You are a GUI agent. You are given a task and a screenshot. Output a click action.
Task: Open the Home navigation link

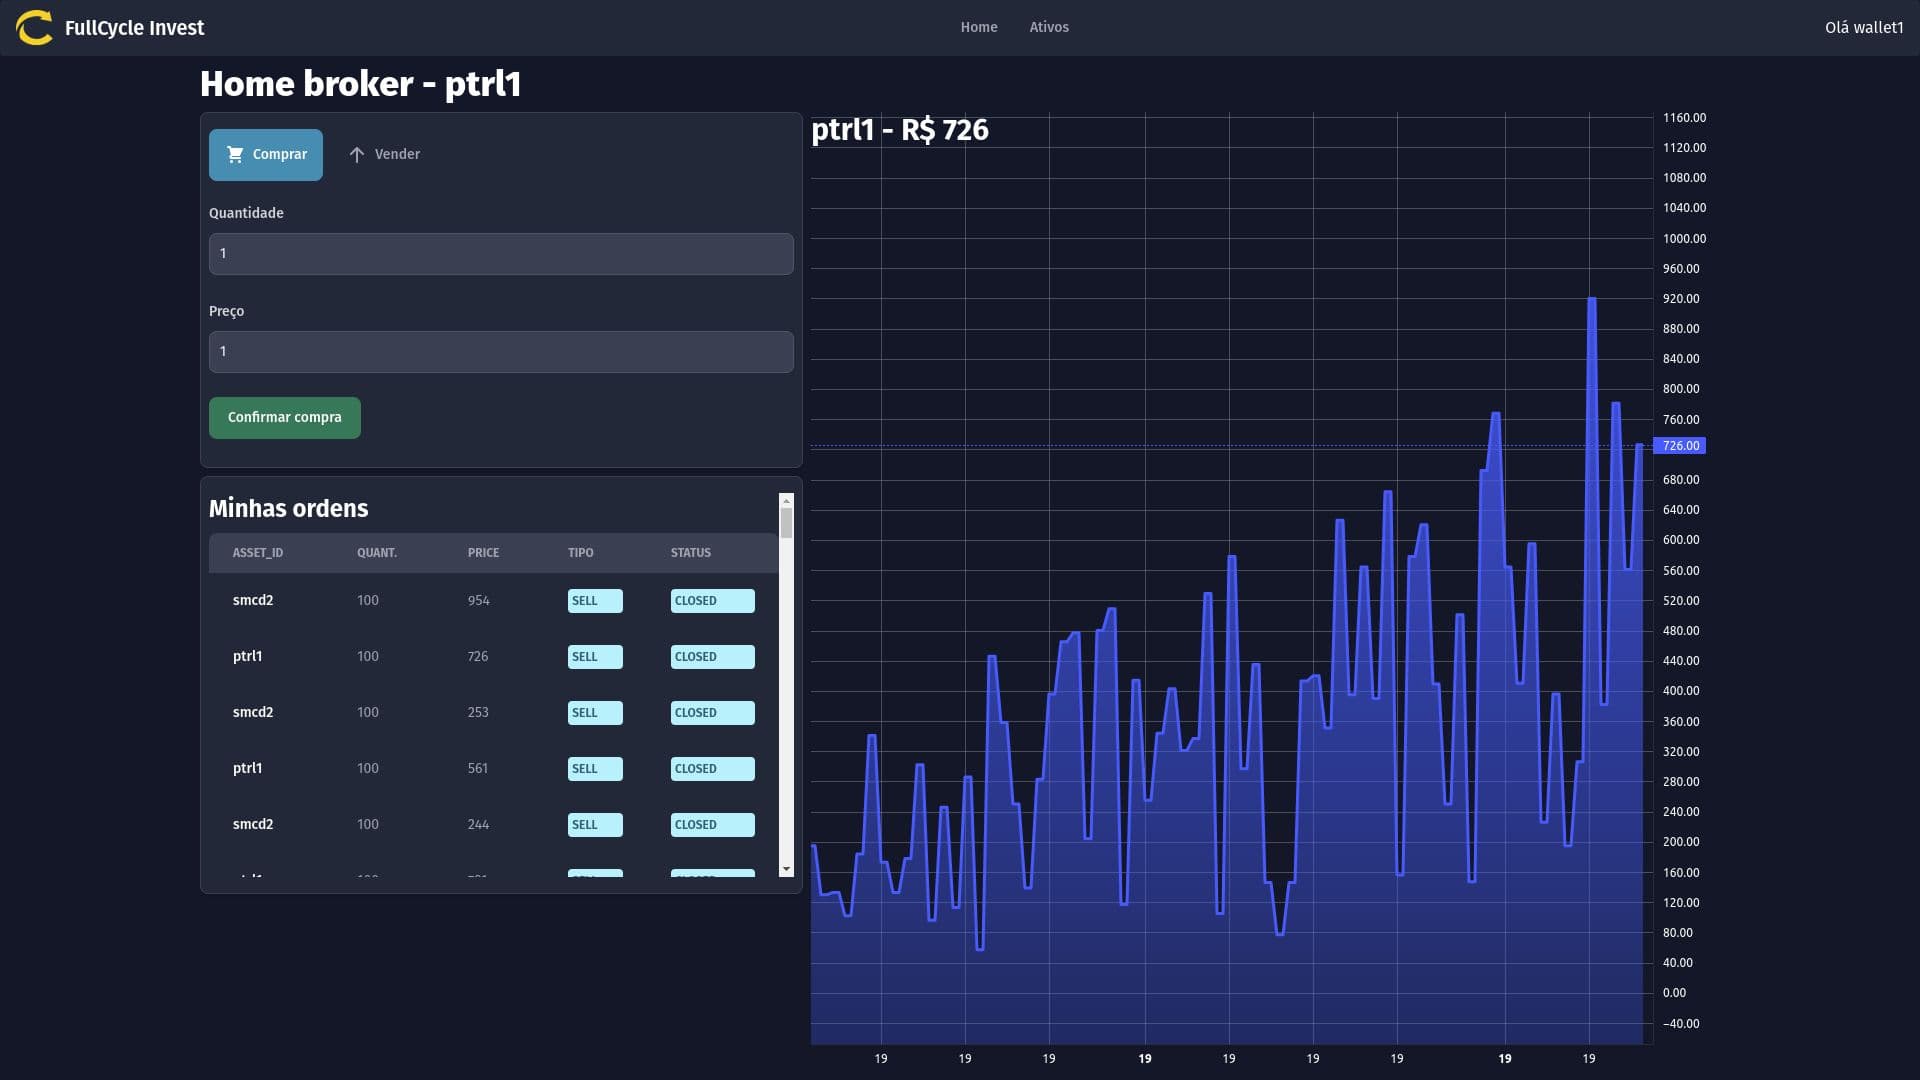pyautogui.click(x=978, y=28)
